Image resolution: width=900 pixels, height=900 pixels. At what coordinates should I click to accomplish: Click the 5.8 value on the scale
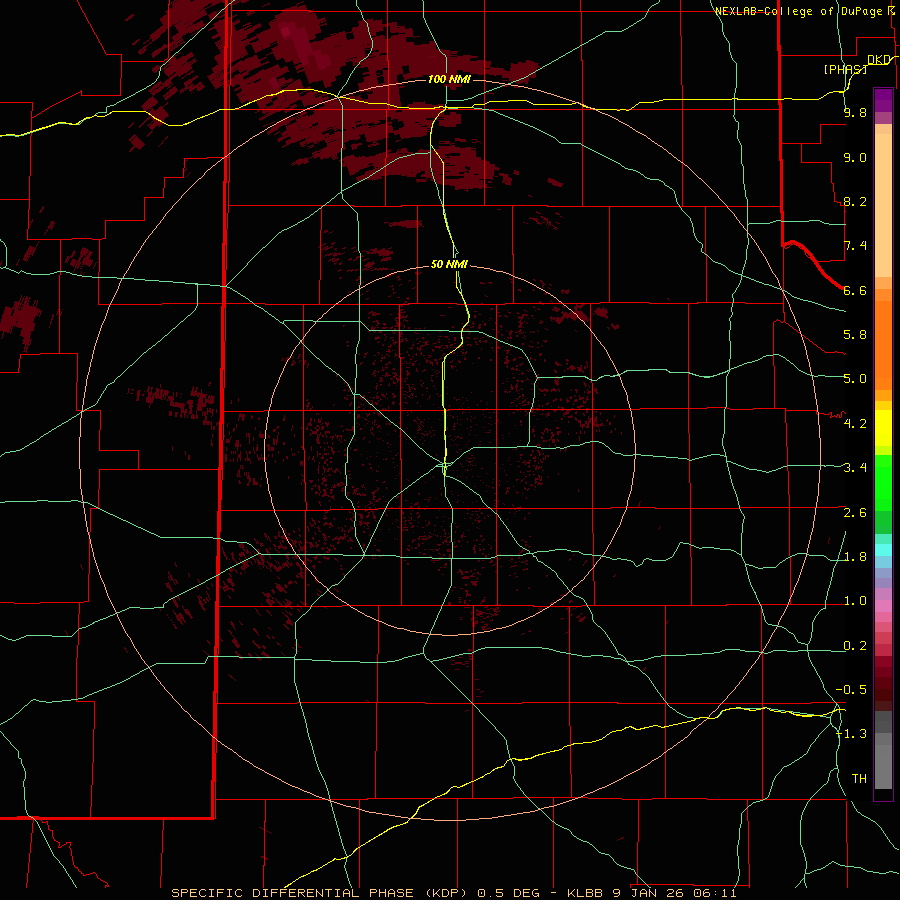tap(855, 335)
